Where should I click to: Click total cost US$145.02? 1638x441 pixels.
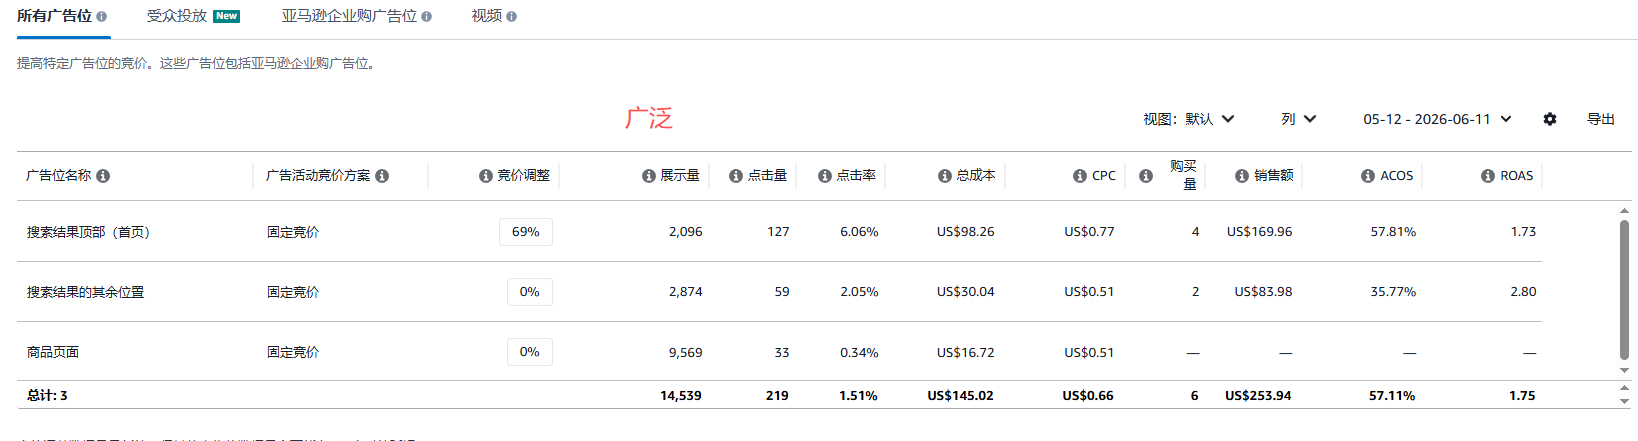tap(961, 395)
